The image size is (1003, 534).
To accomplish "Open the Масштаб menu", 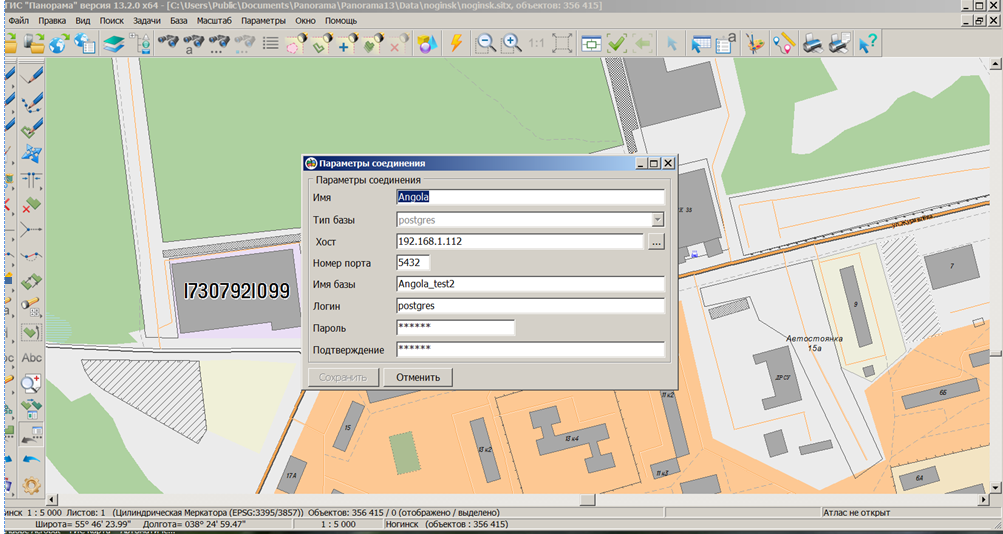I will point(213,20).
